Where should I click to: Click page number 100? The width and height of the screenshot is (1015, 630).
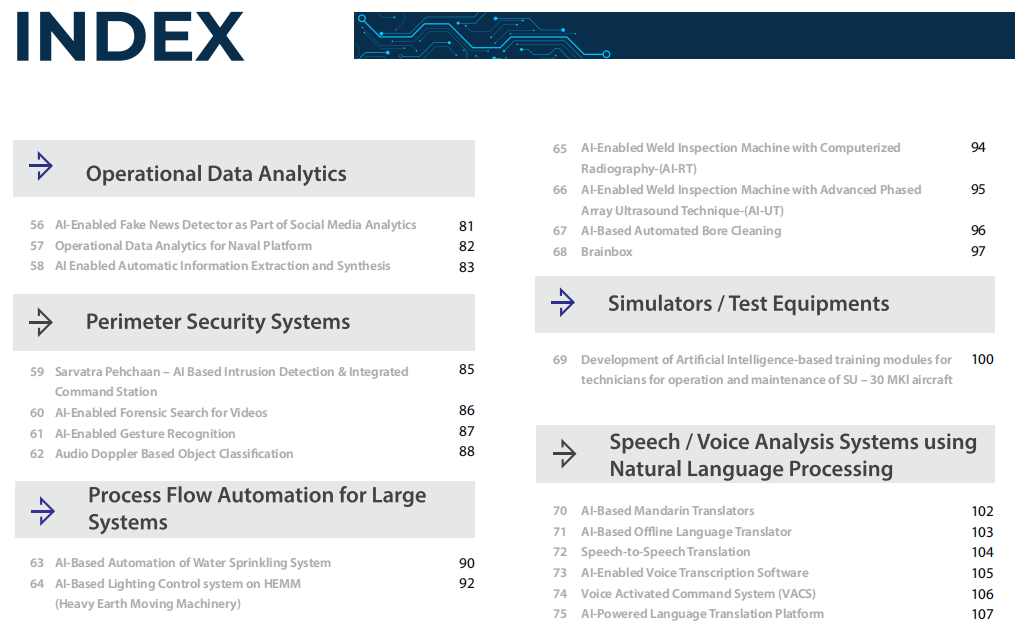tap(983, 359)
